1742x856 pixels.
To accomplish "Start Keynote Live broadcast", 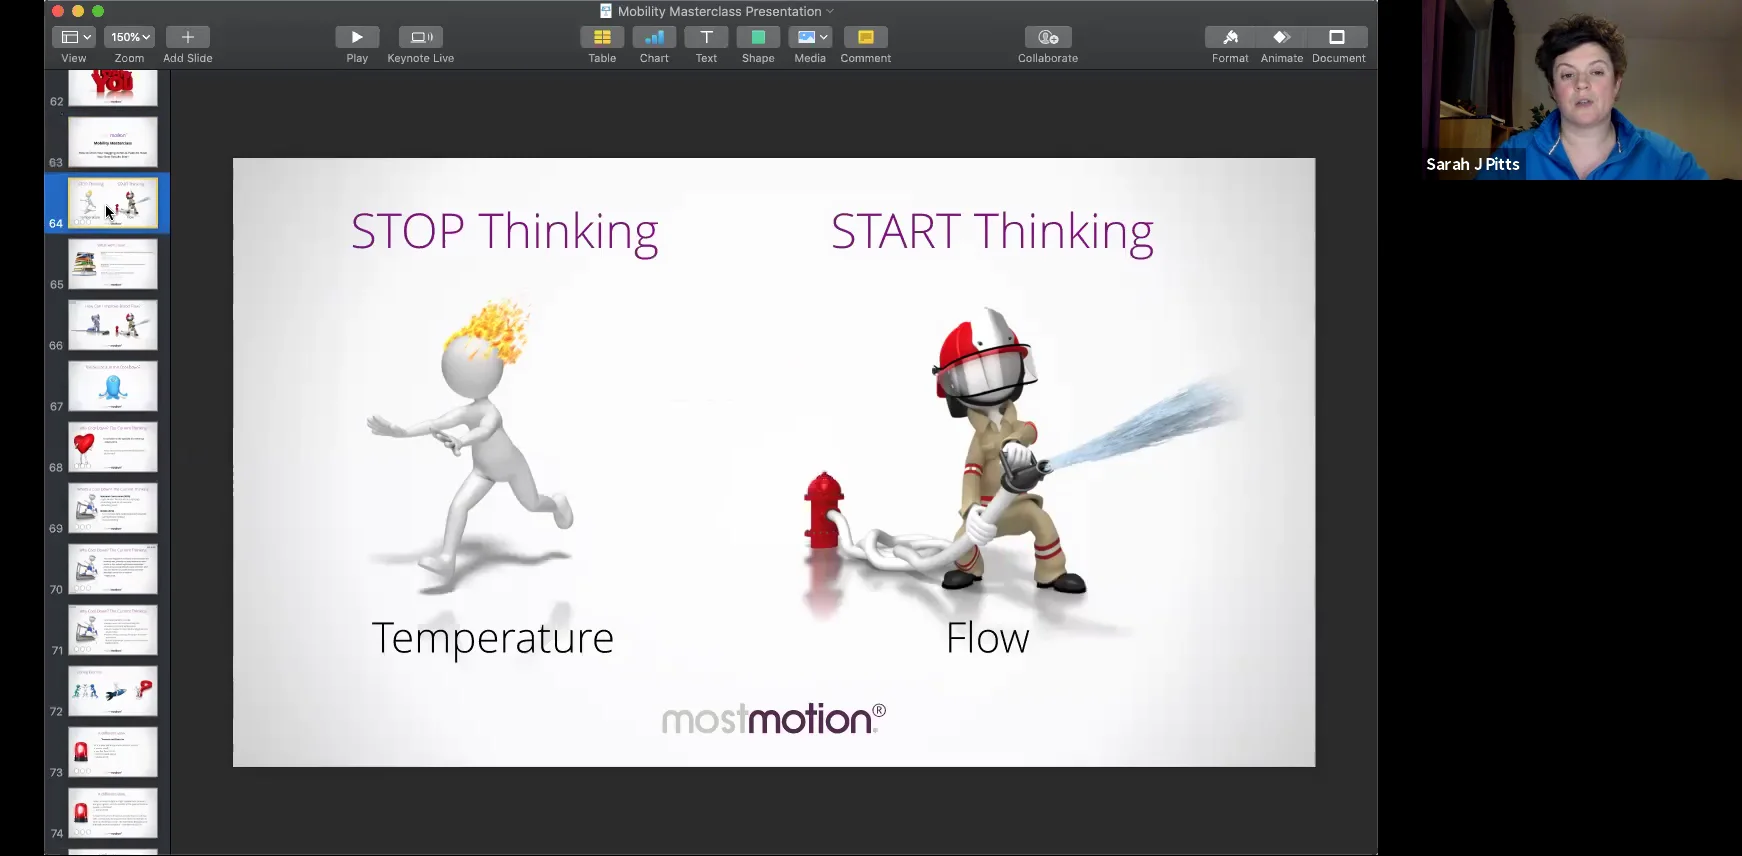I will pyautogui.click(x=421, y=37).
